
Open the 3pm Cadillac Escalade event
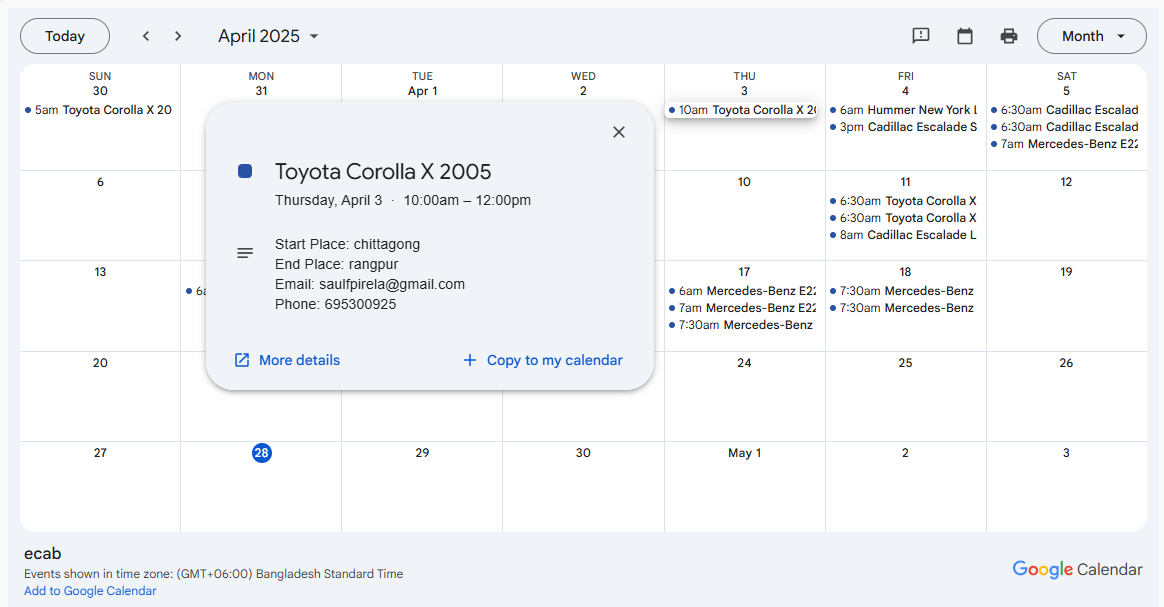[904, 127]
